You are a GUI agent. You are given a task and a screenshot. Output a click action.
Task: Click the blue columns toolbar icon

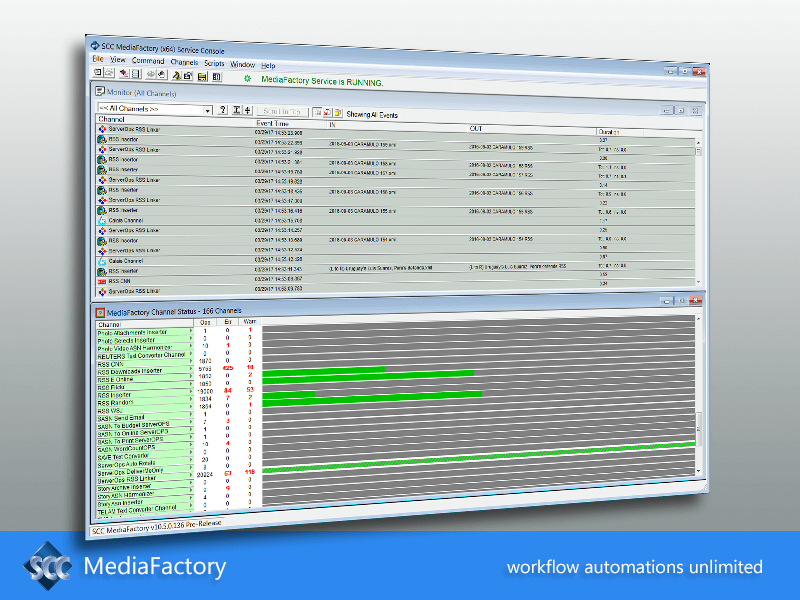tap(217, 77)
